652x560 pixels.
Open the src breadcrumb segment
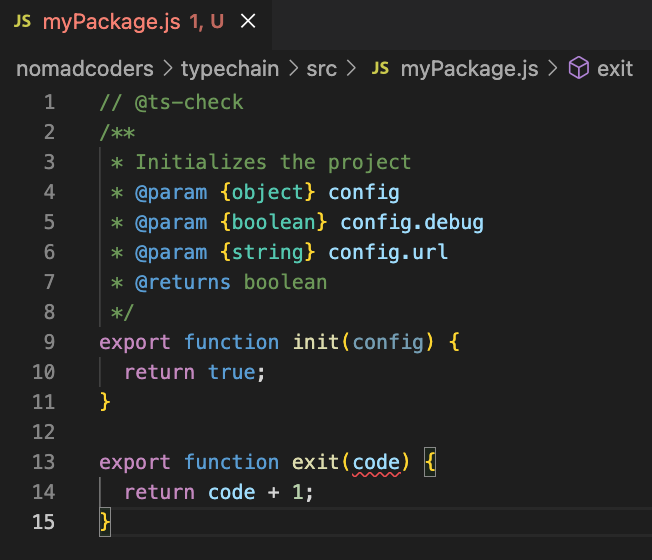(x=321, y=69)
